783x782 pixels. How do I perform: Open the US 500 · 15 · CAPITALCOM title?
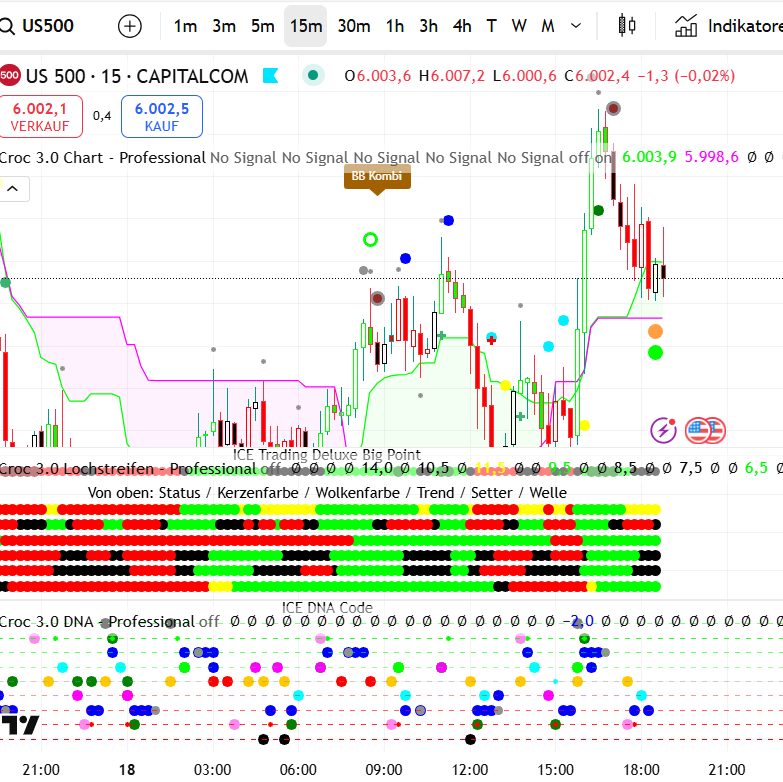pos(138,75)
